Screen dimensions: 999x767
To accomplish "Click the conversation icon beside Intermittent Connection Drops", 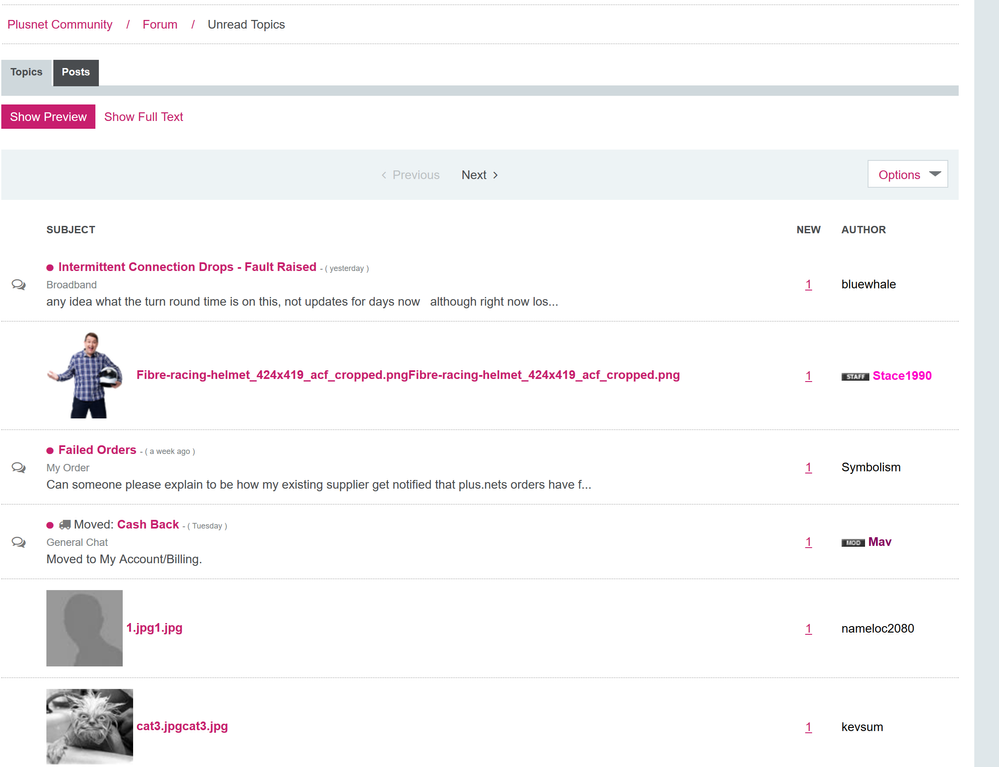I will (18, 285).
